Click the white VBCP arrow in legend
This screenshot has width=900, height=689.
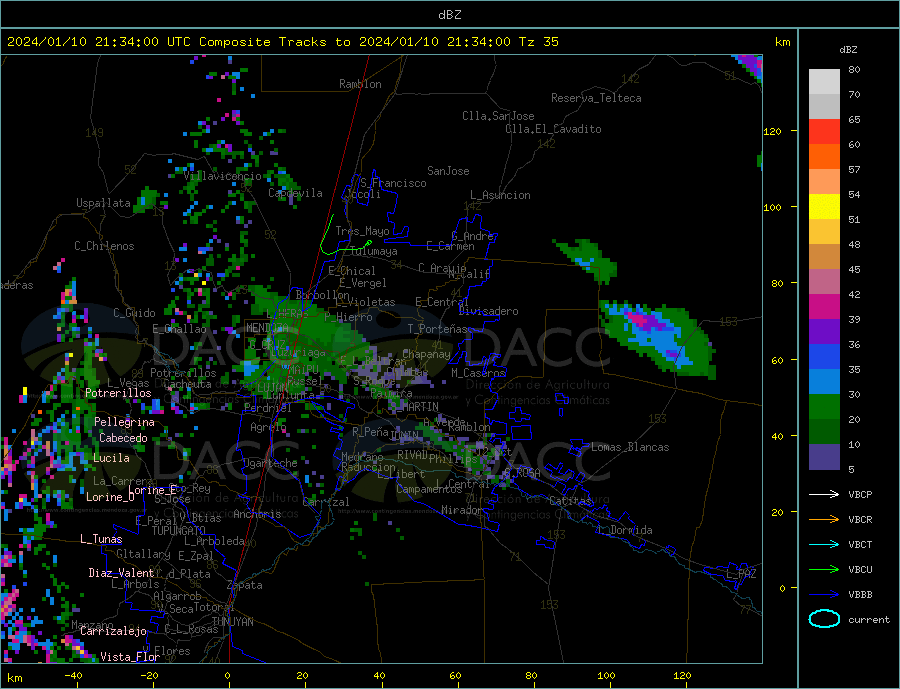pos(824,494)
